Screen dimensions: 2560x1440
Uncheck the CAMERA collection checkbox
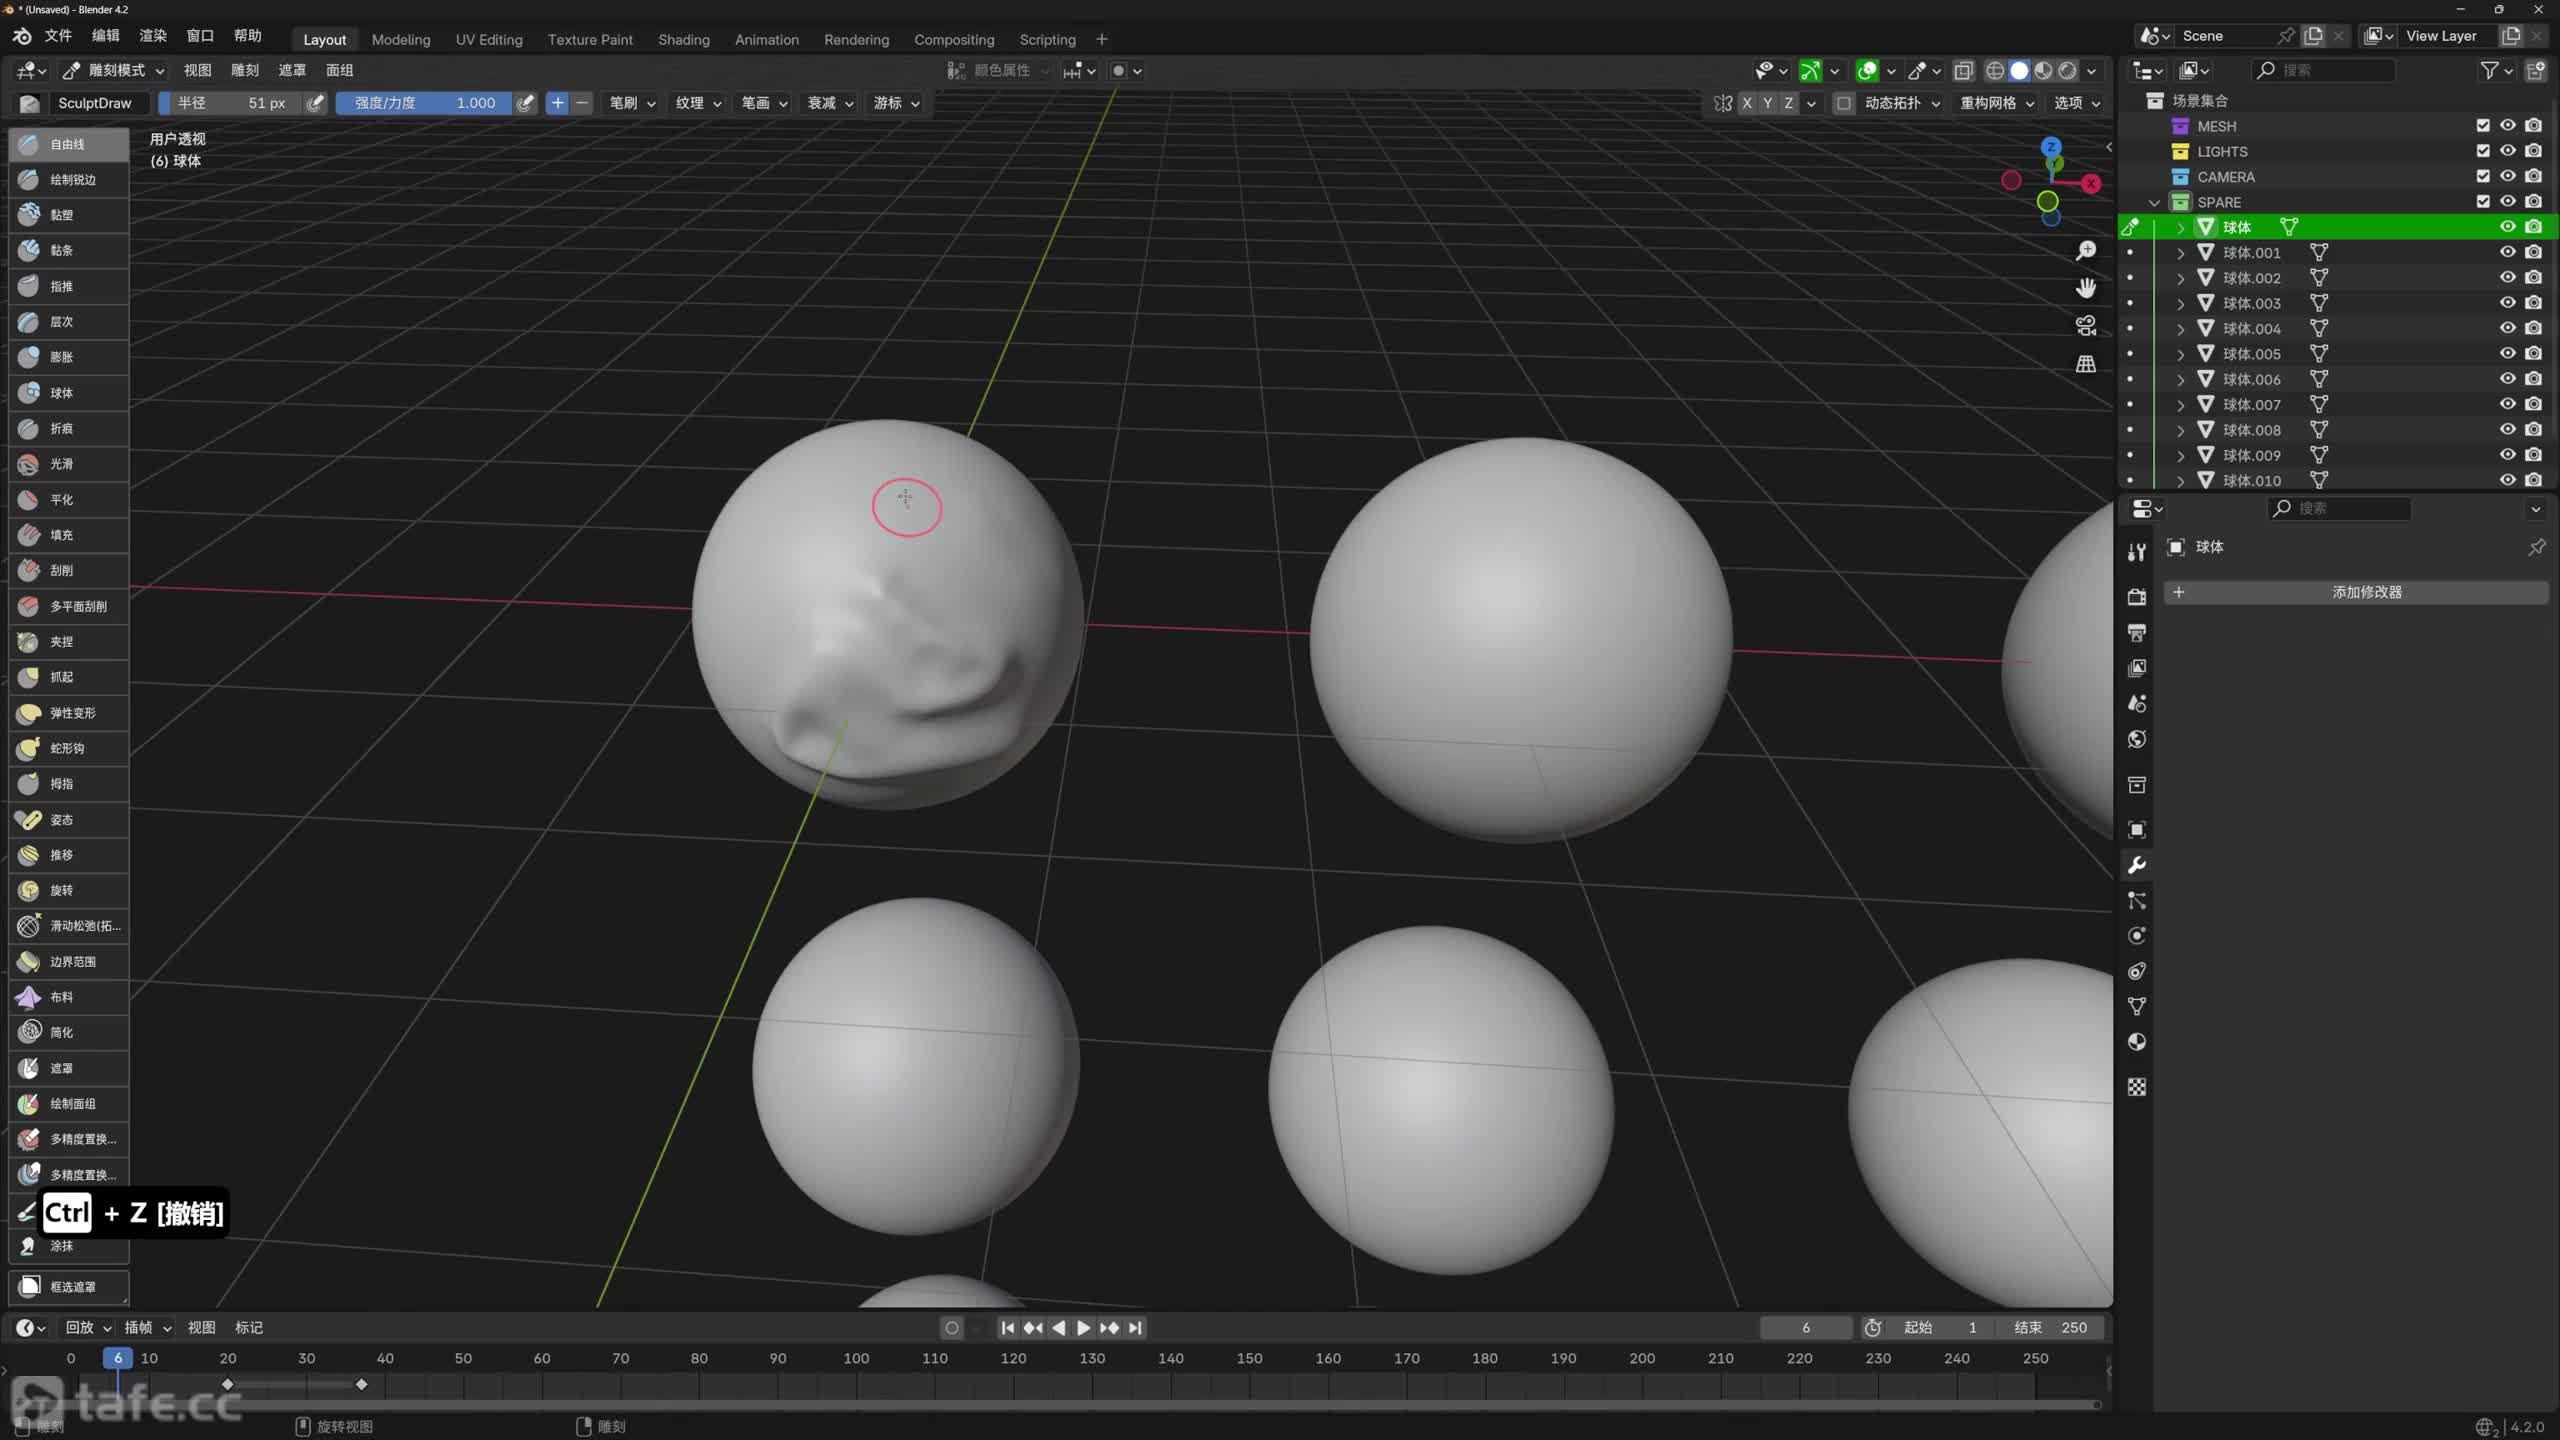[2483, 176]
